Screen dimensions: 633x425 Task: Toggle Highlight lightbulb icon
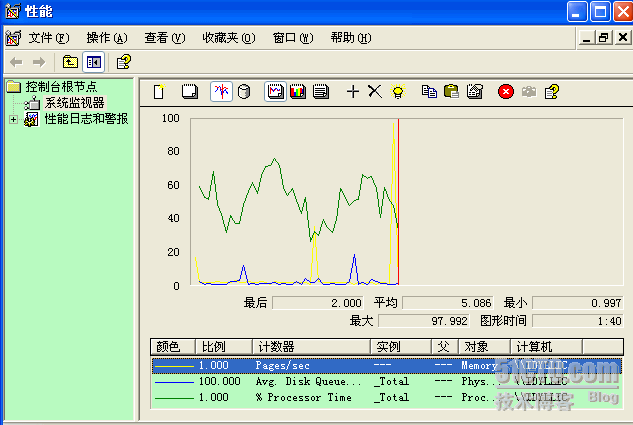point(398,92)
